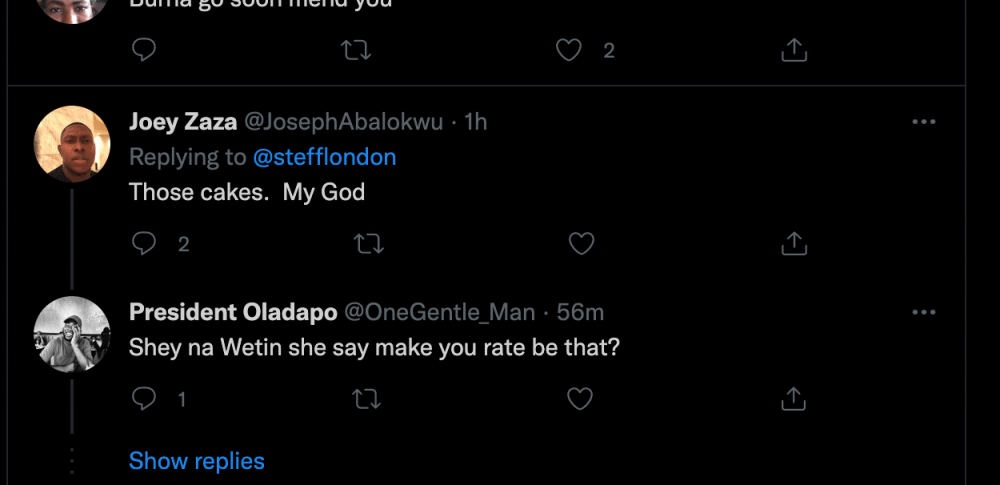
Task: Open more options on Joey Zaza's tweet
Action: pos(924,122)
